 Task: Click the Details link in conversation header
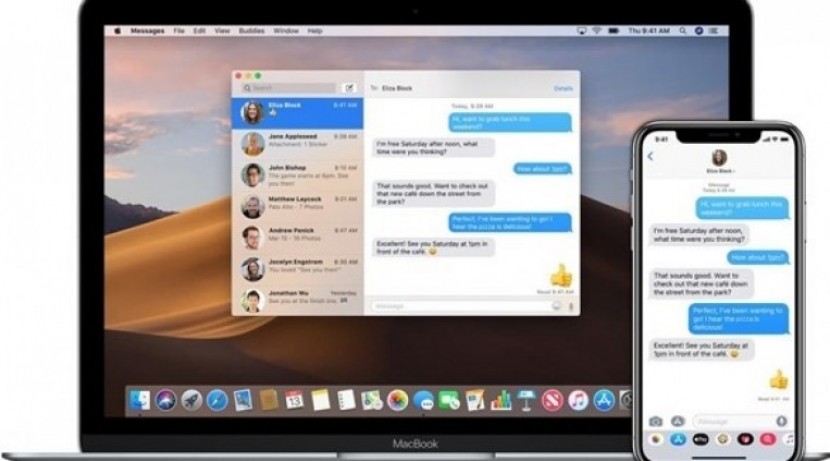pyautogui.click(x=563, y=88)
